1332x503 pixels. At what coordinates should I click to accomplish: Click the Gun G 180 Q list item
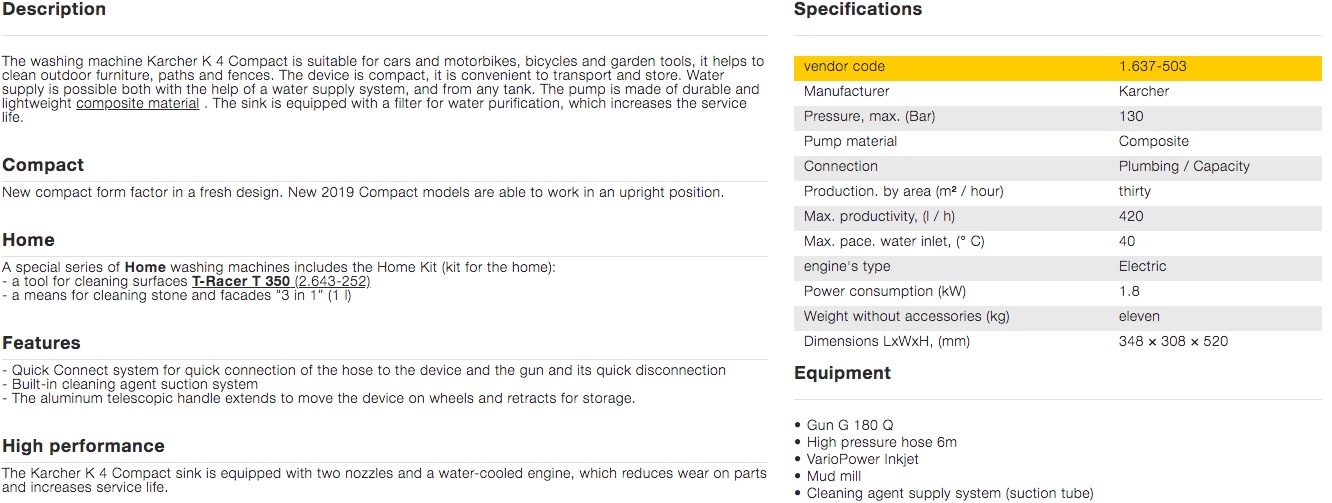pos(850,426)
